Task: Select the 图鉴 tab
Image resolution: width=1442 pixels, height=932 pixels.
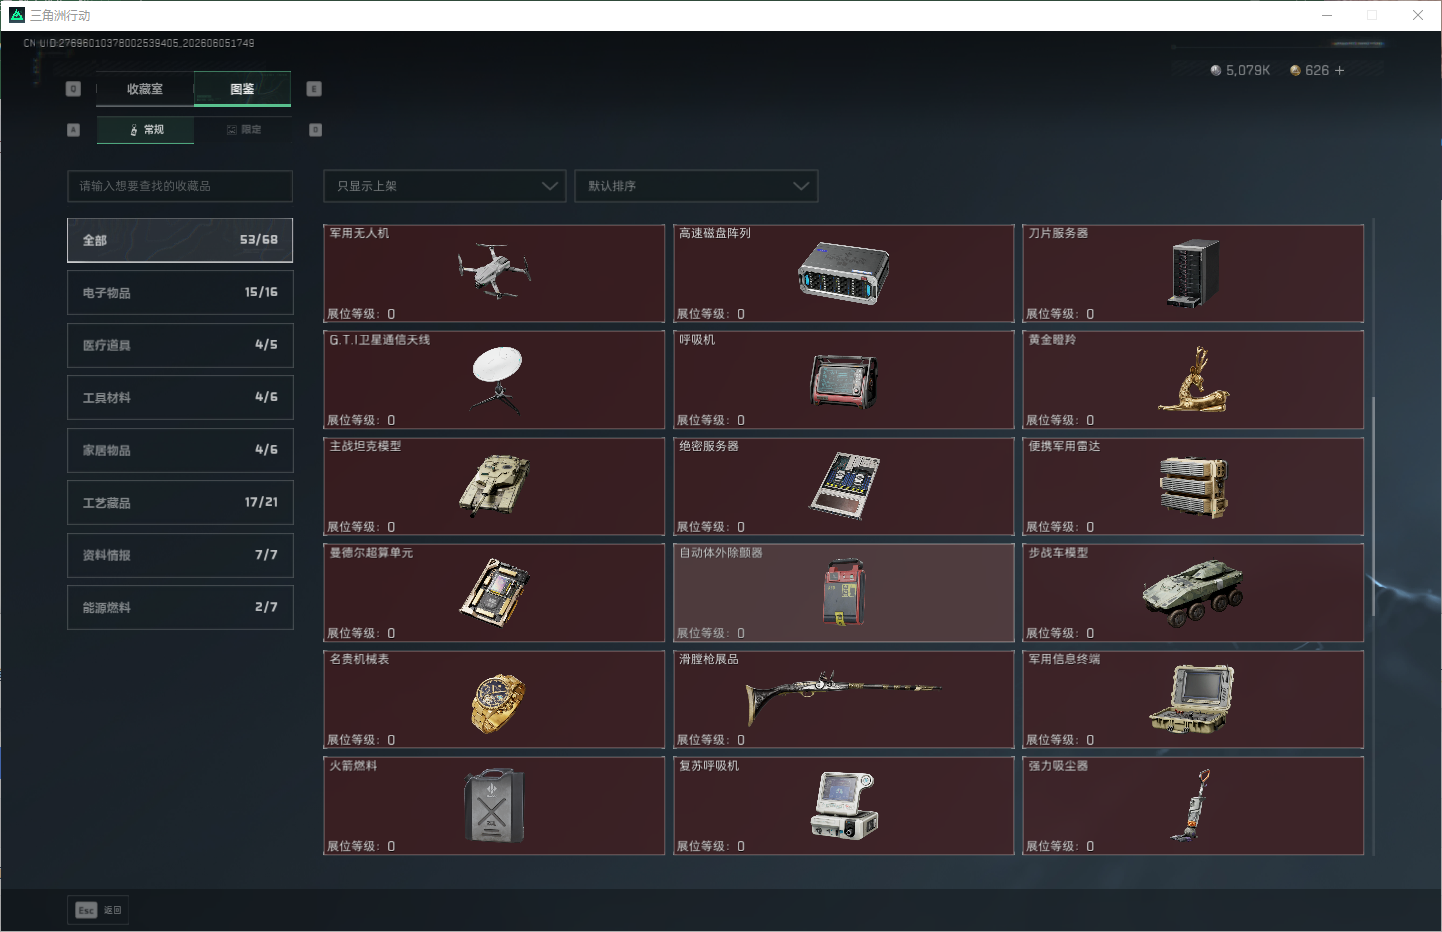Action: point(242,89)
